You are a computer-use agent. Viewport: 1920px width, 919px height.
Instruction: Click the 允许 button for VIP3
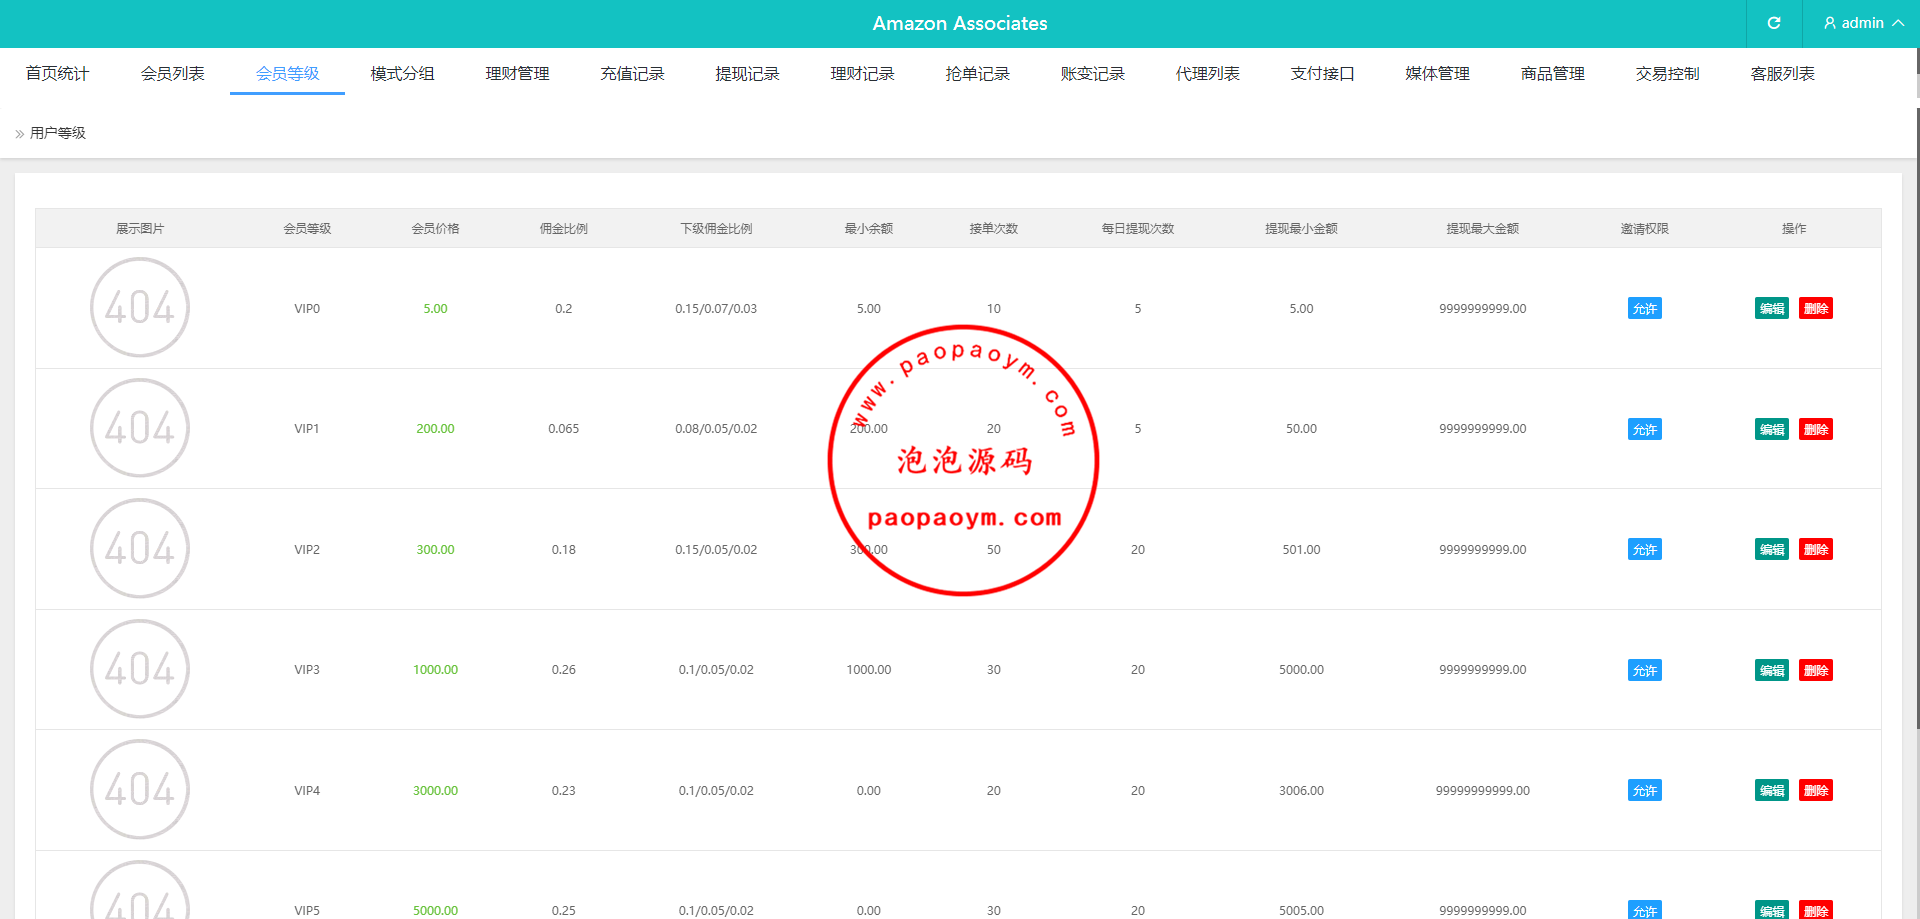[x=1644, y=670]
